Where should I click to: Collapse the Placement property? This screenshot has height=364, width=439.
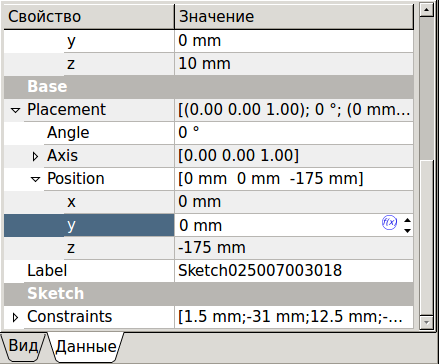click(x=15, y=110)
